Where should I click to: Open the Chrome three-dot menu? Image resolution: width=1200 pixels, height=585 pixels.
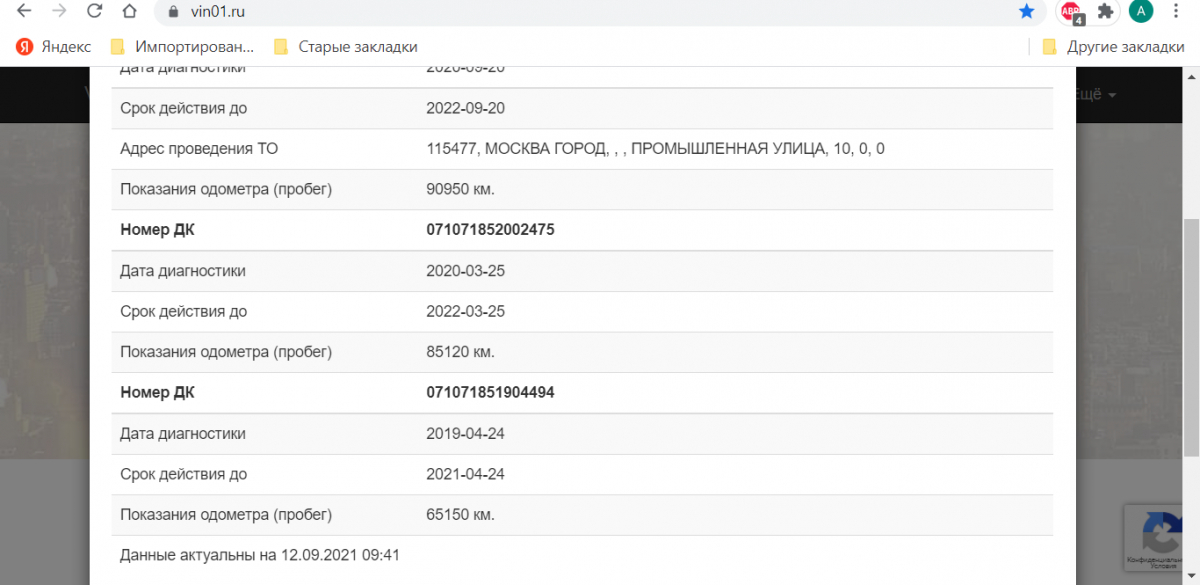[x=1177, y=12]
